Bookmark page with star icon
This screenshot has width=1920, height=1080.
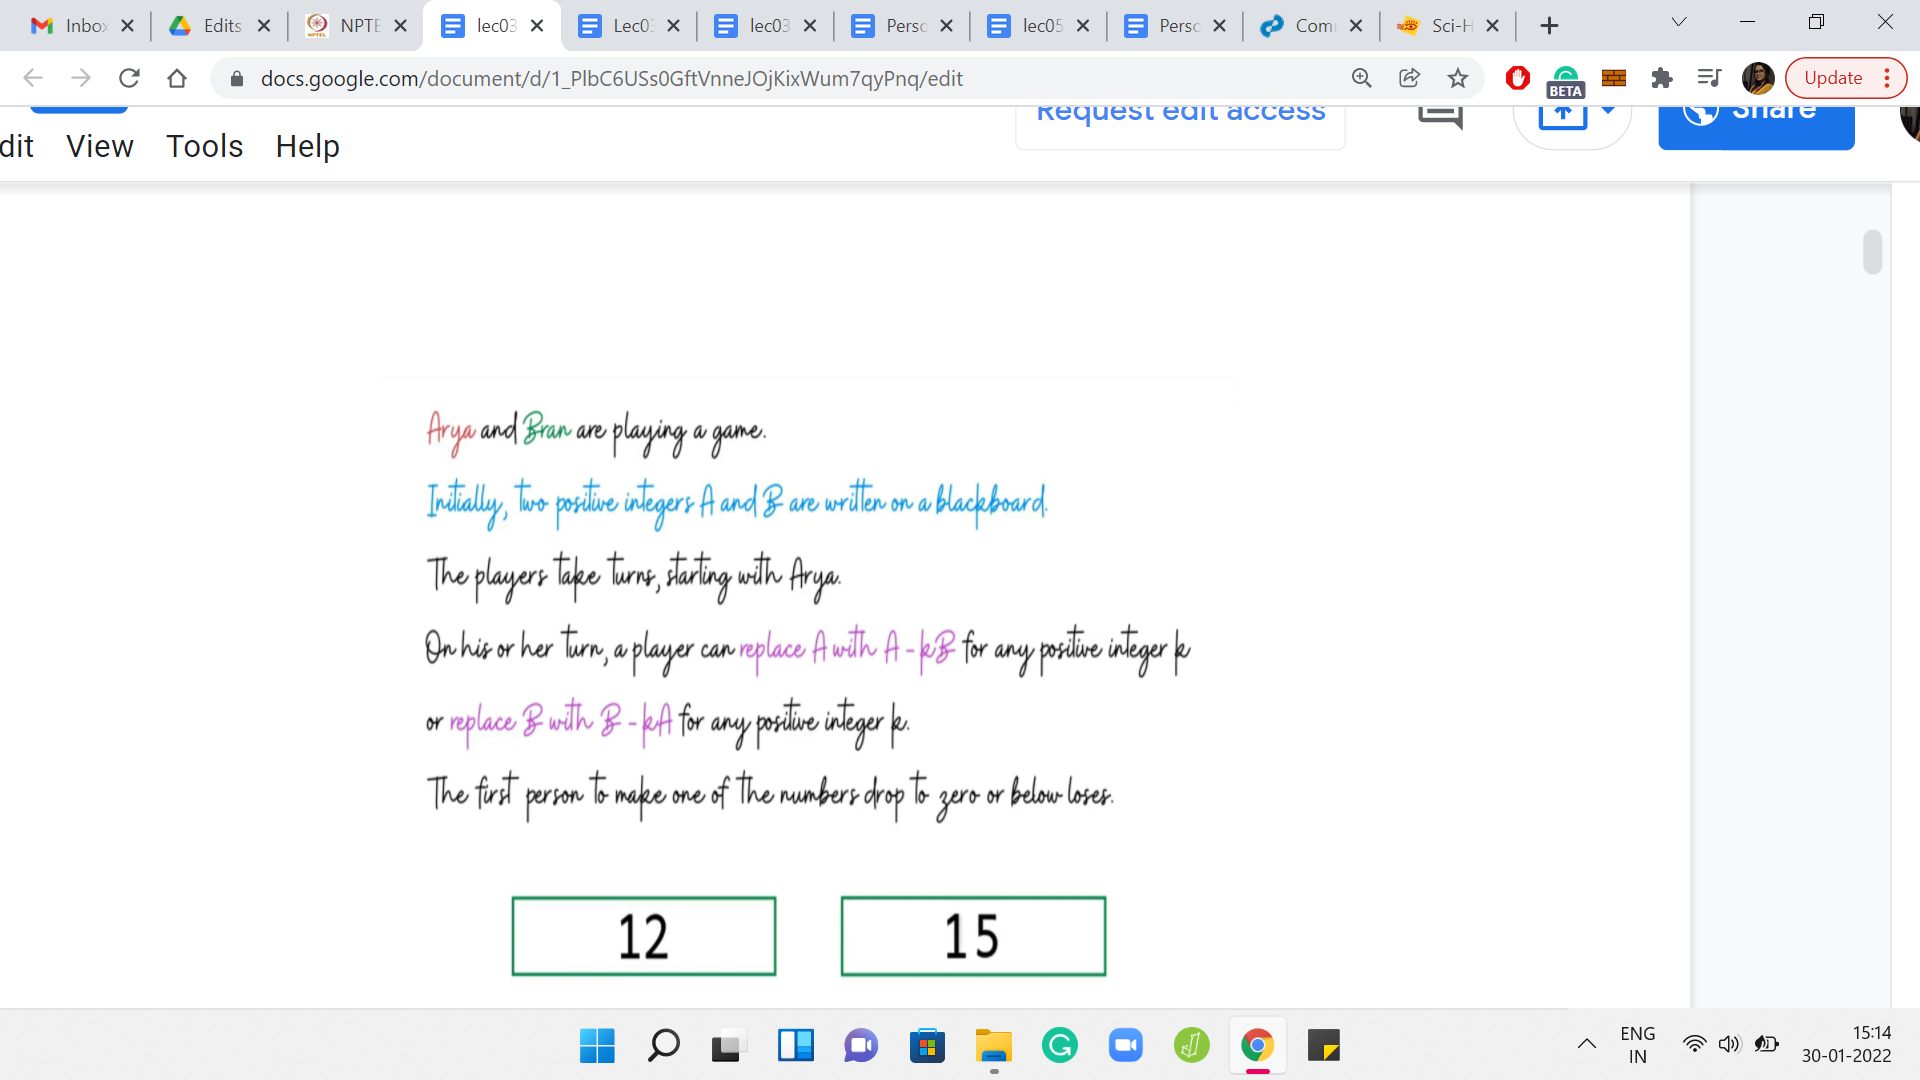[1458, 78]
